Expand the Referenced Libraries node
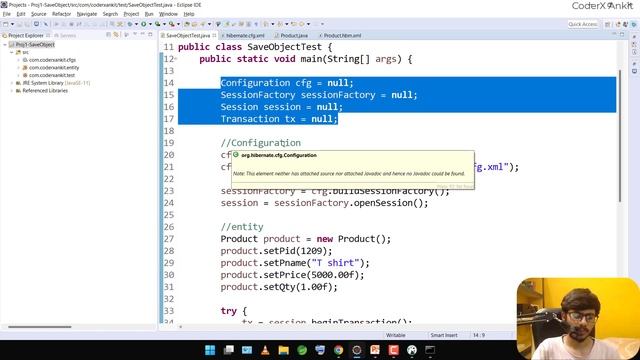The width and height of the screenshot is (640, 360). pyautogui.click(x=12, y=91)
